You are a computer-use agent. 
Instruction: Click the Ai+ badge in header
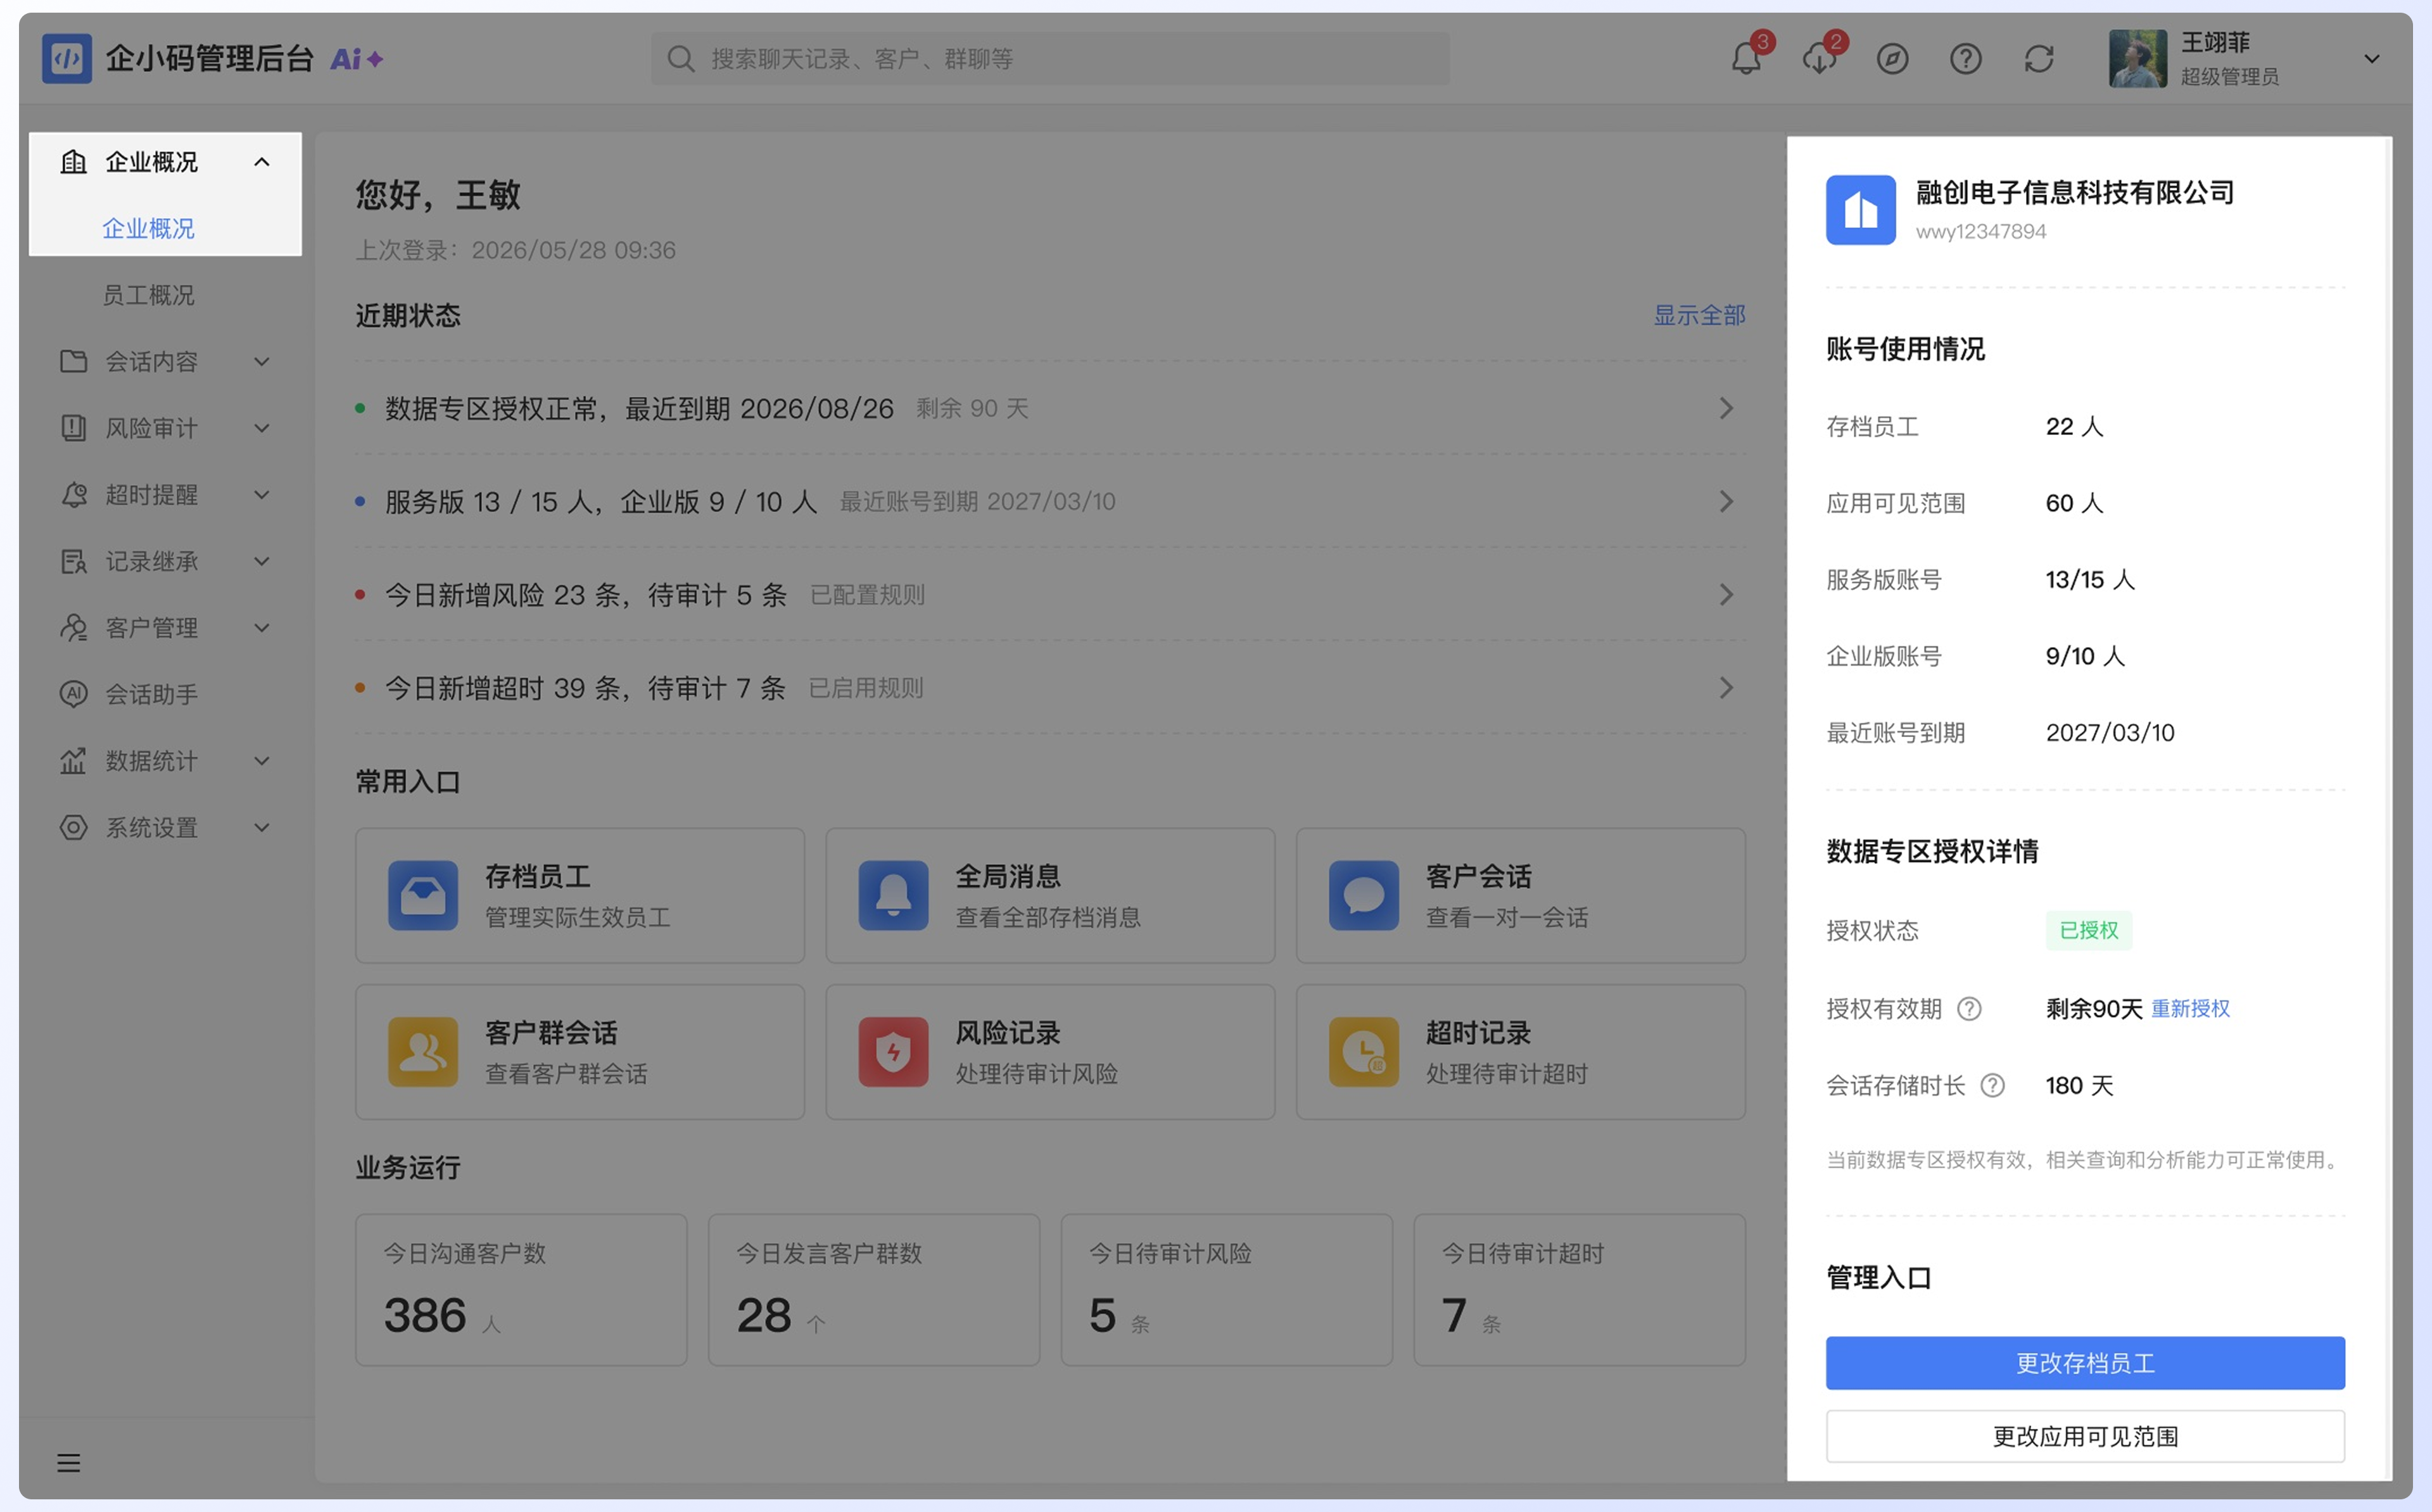(x=356, y=59)
